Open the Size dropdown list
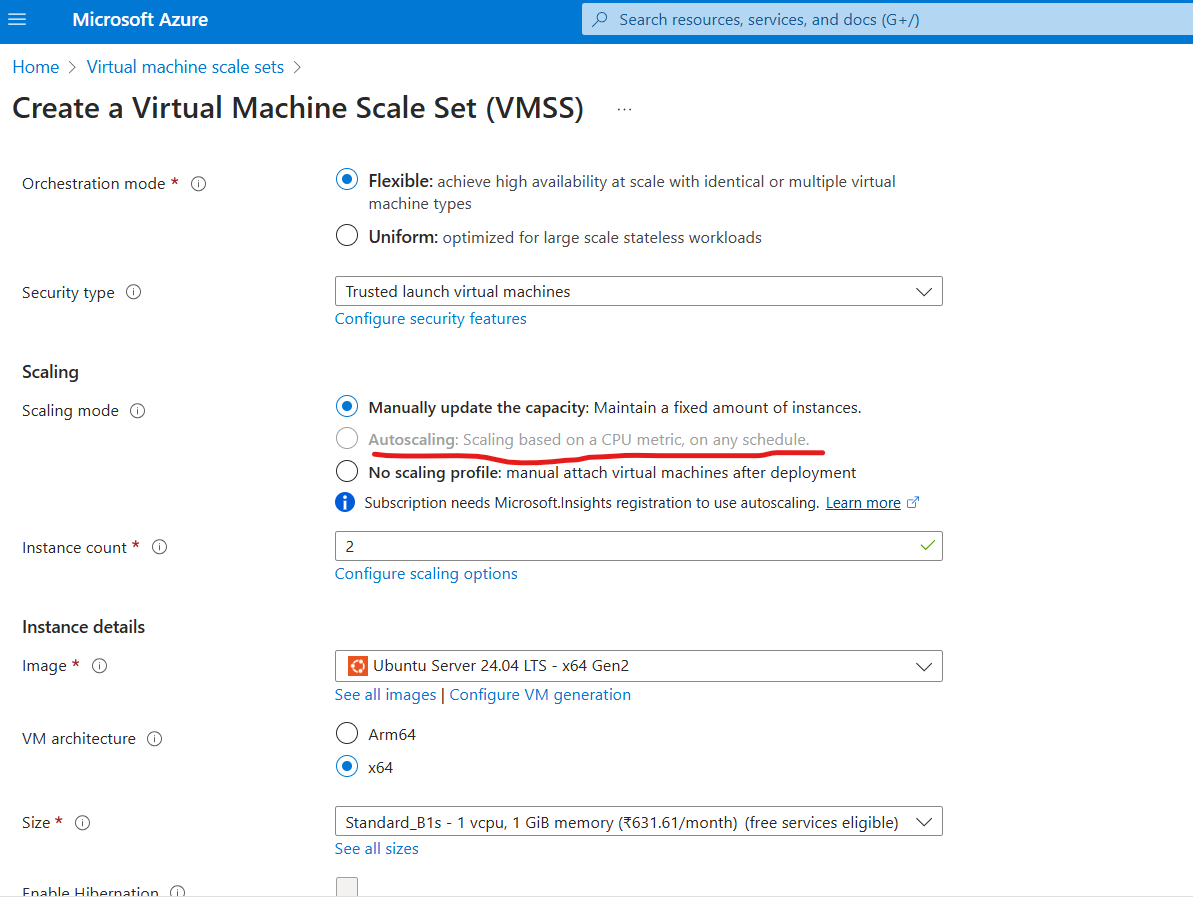Image resolution: width=1193 pixels, height=905 pixels. pos(638,822)
